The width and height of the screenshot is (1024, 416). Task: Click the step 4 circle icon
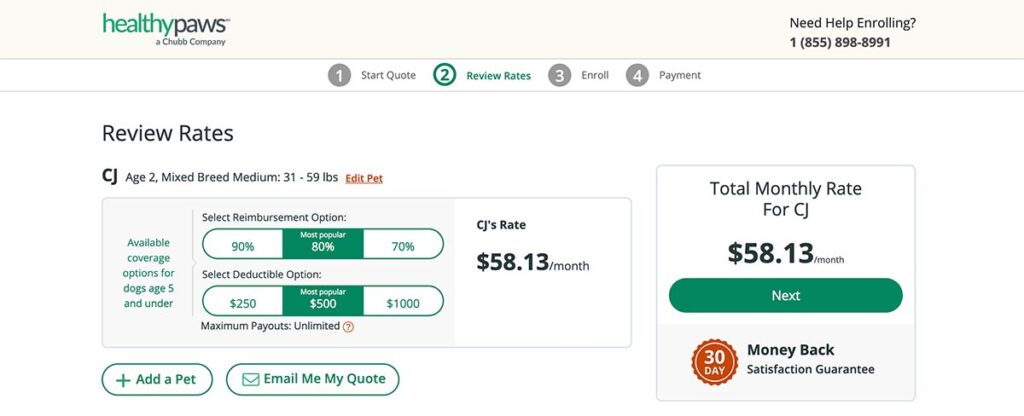(637, 75)
